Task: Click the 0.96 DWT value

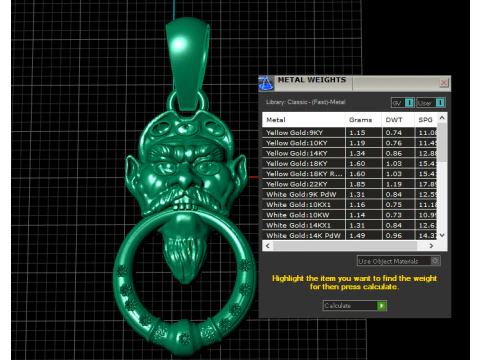Action: [x=394, y=235]
